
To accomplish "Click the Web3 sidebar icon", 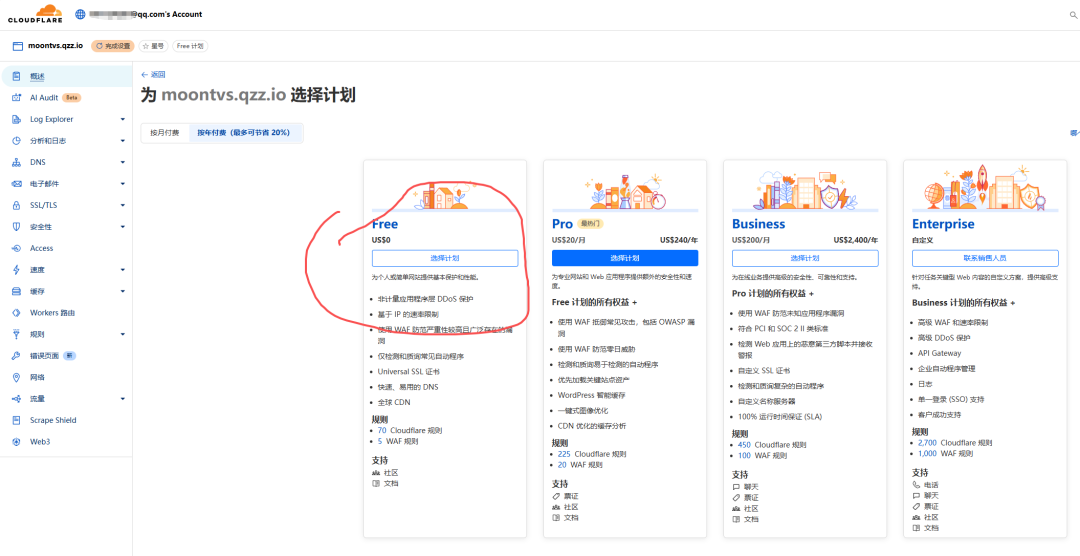I will 16,442.
